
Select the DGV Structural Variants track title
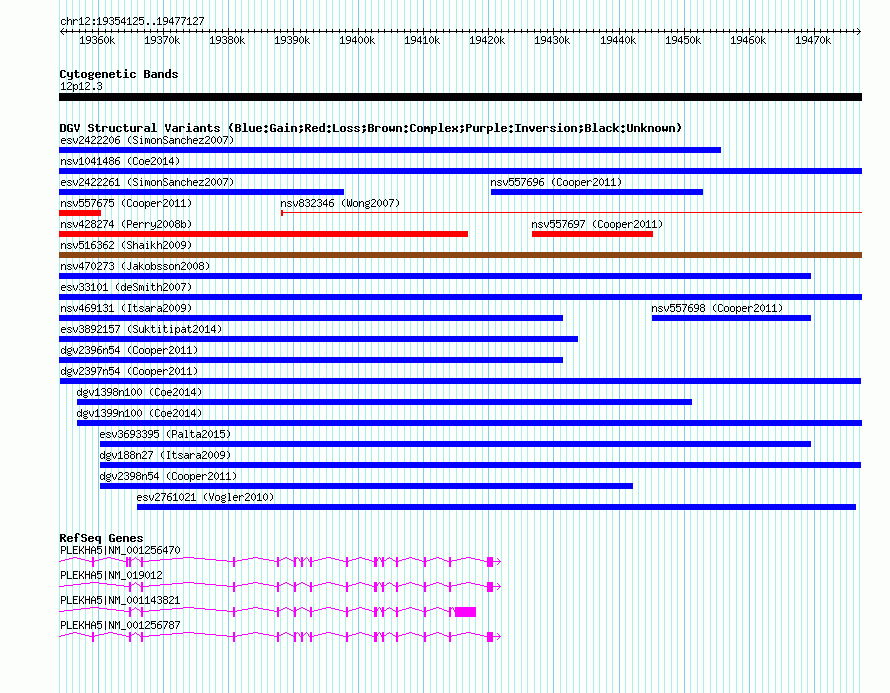371,128
